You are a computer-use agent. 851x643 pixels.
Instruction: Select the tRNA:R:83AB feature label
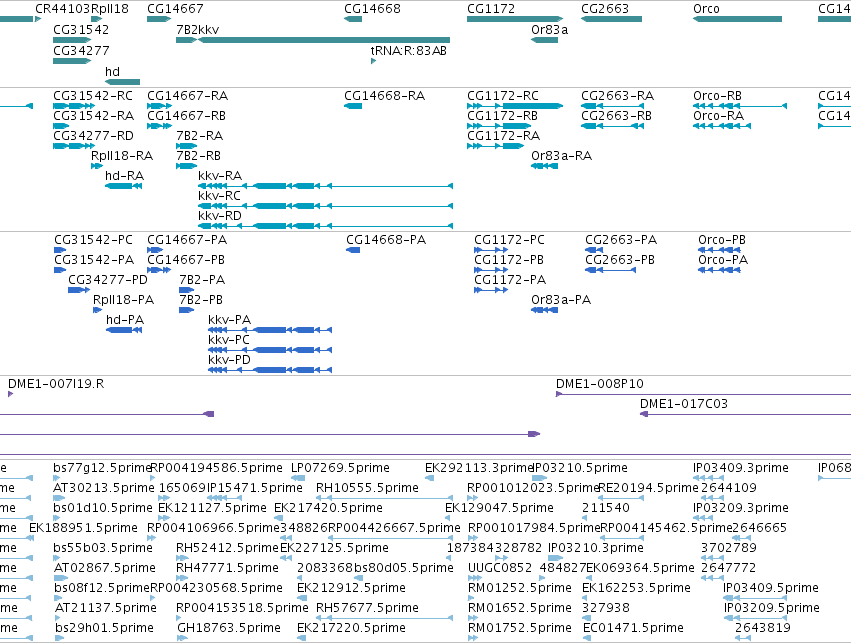pyautogui.click(x=409, y=50)
